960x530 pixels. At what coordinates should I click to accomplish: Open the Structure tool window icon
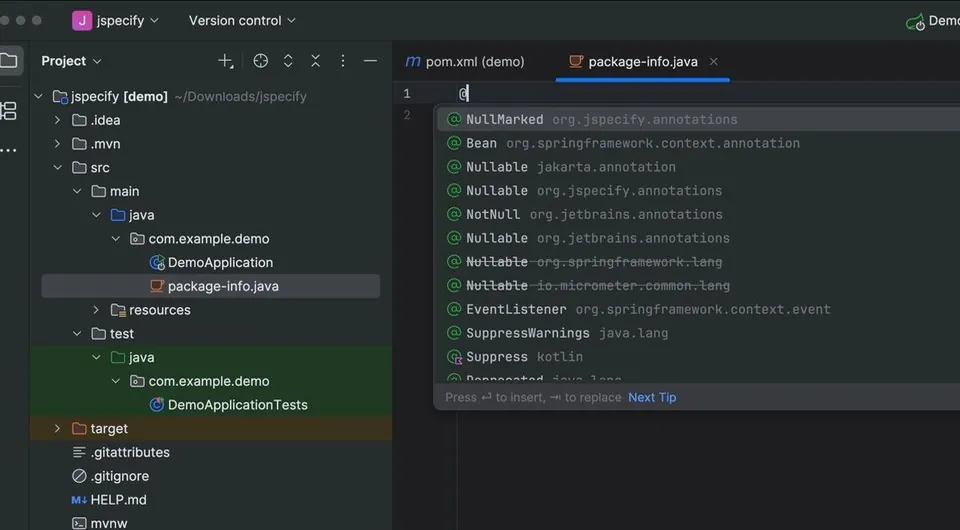pos(9,111)
